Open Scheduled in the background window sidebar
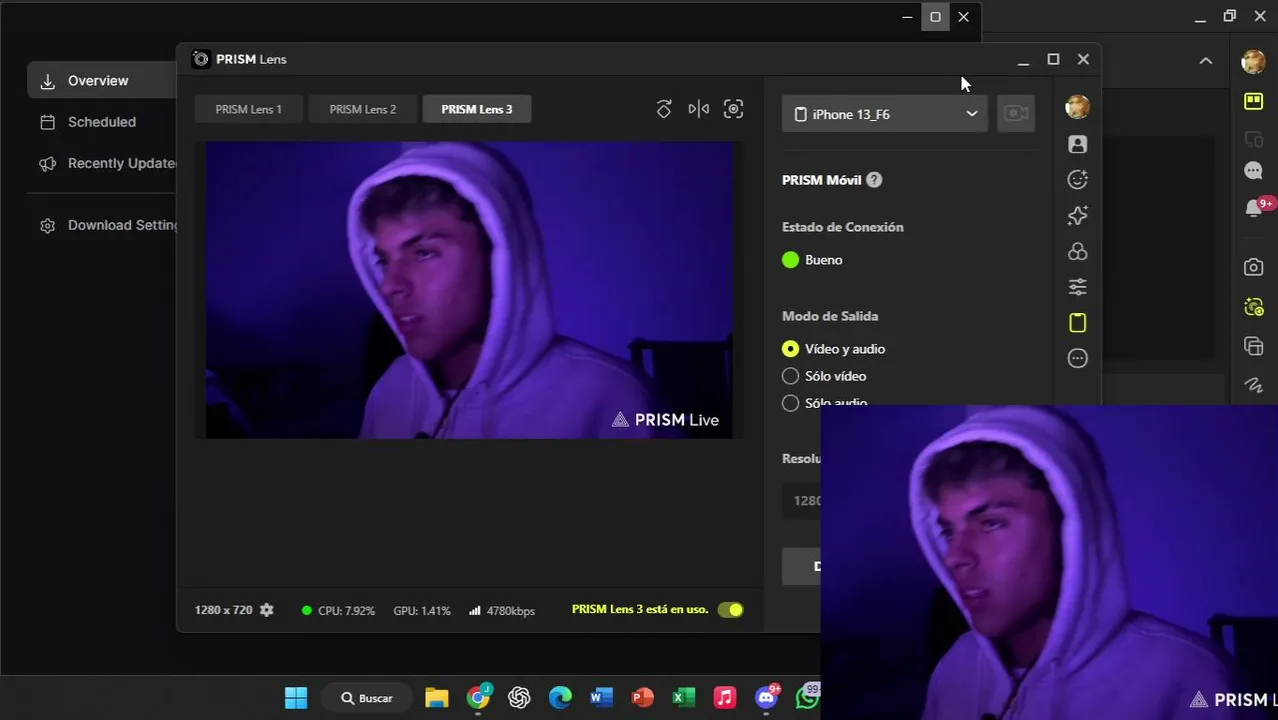The image size is (1278, 720). coord(102,122)
